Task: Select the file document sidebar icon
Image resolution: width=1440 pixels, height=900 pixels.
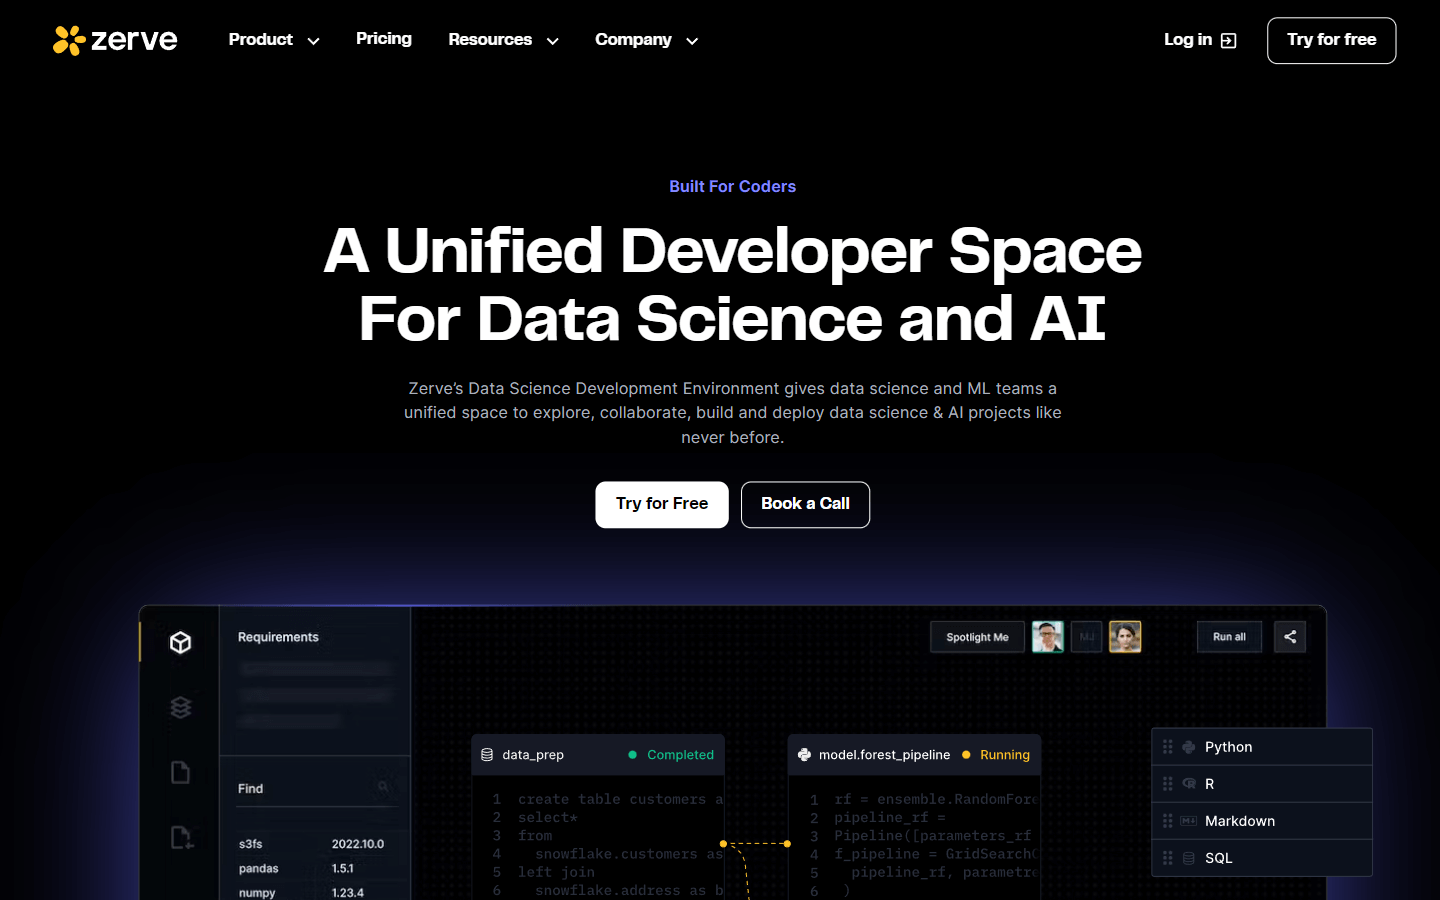Action: pyautogui.click(x=180, y=772)
